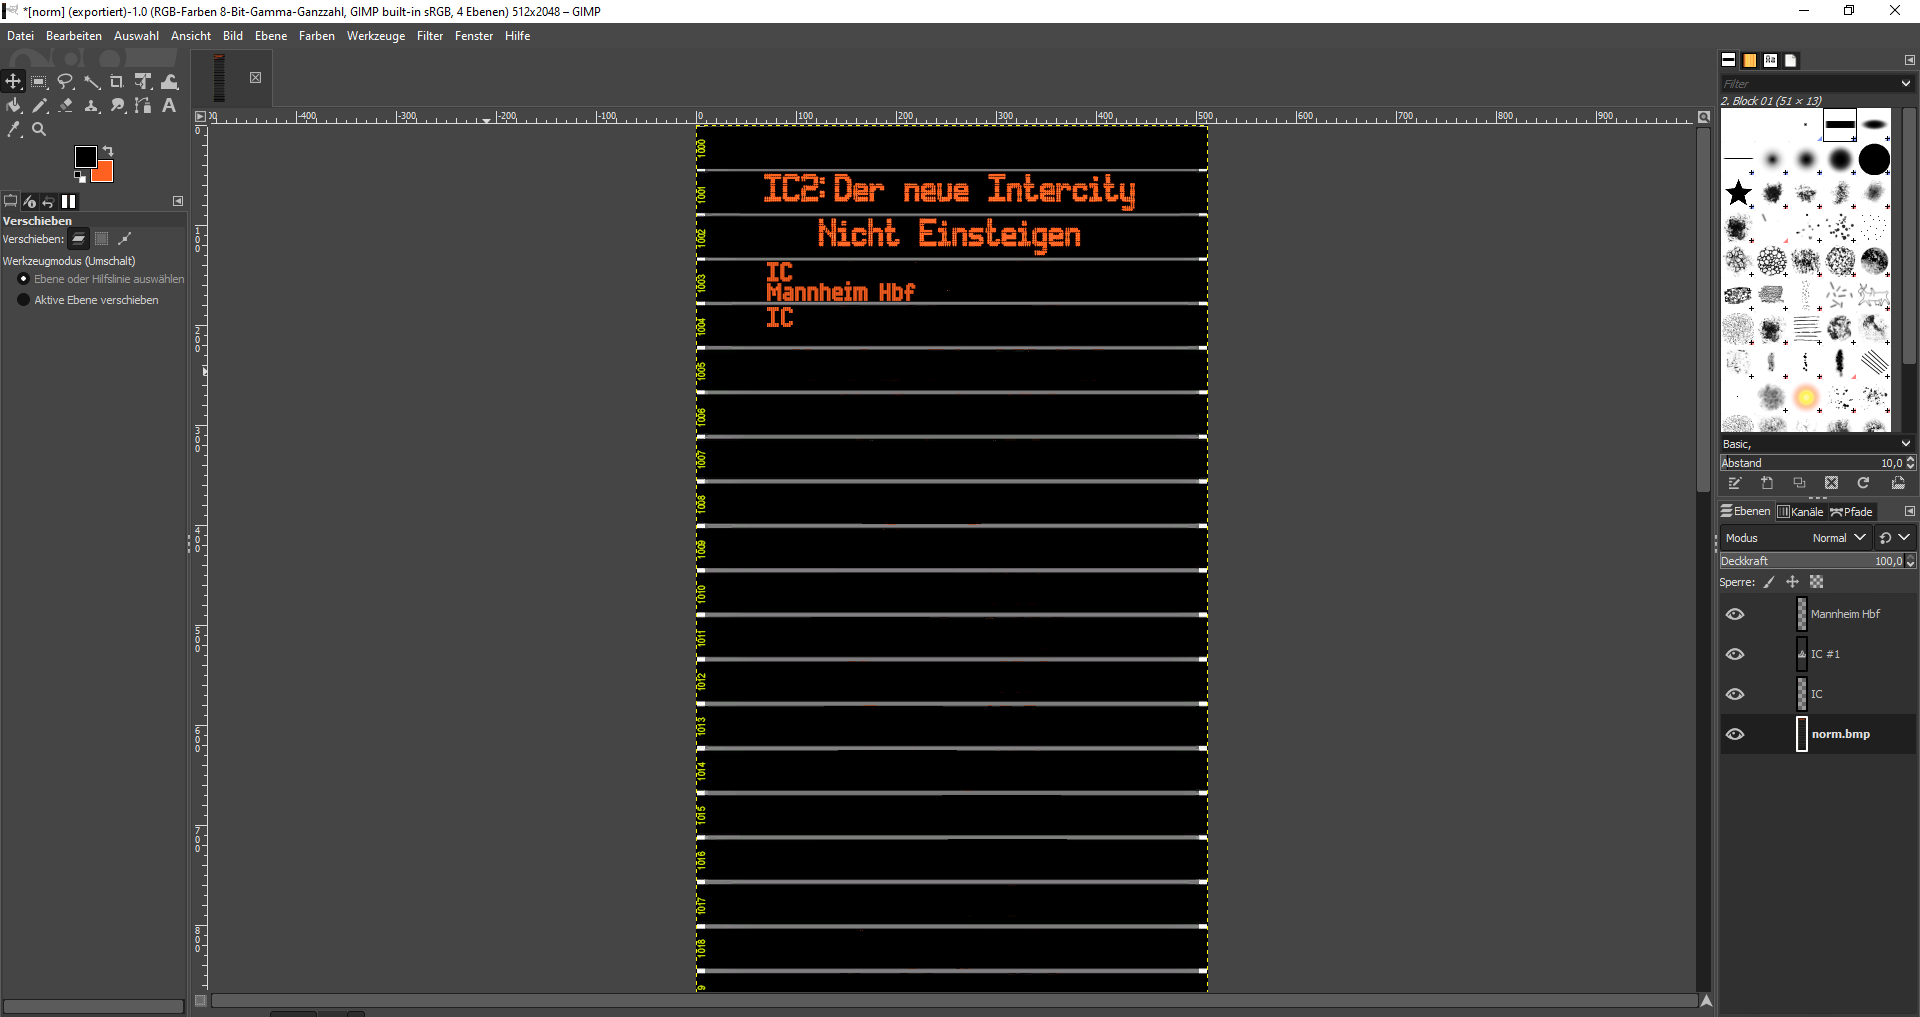
Task: Refresh the brushes list
Action: [1863, 484]
